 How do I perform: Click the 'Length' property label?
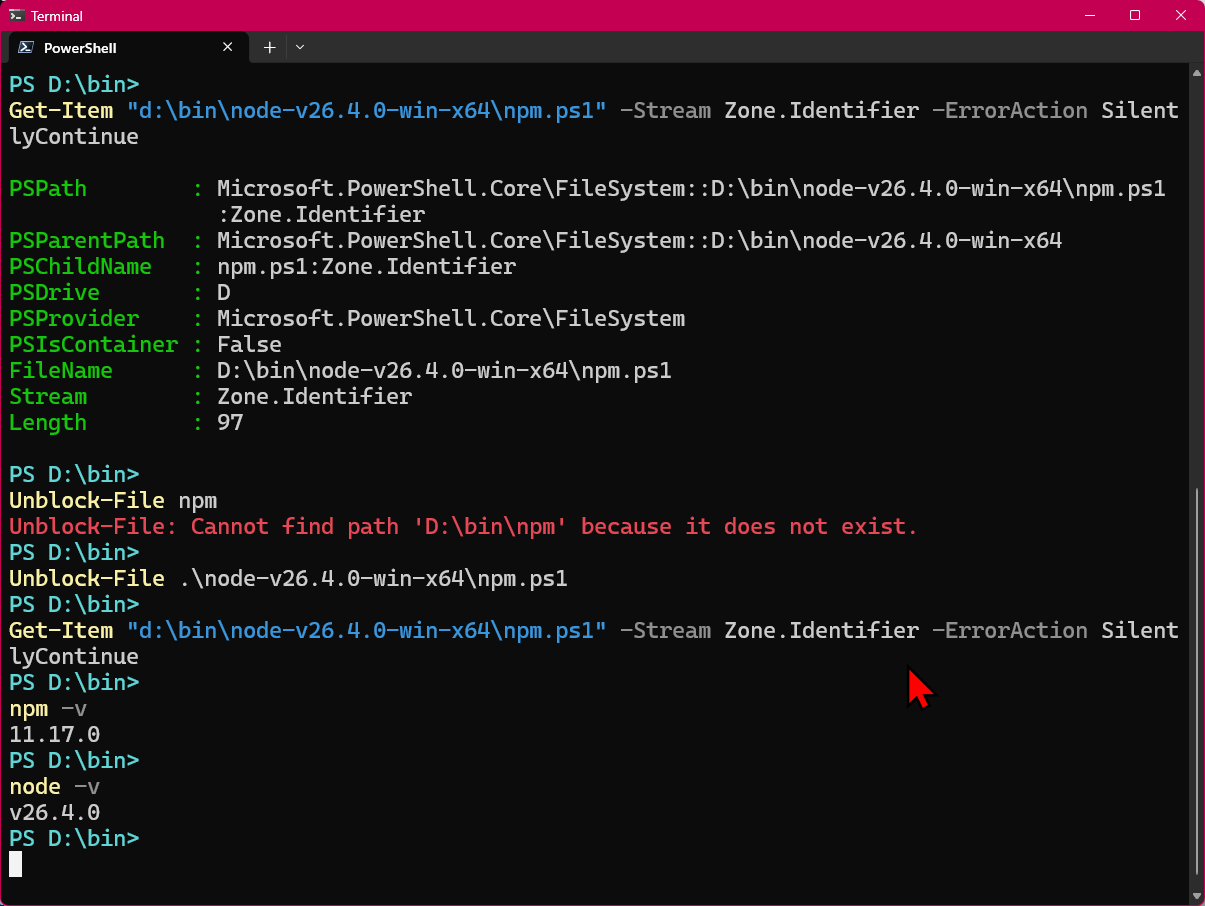point(48,423)
